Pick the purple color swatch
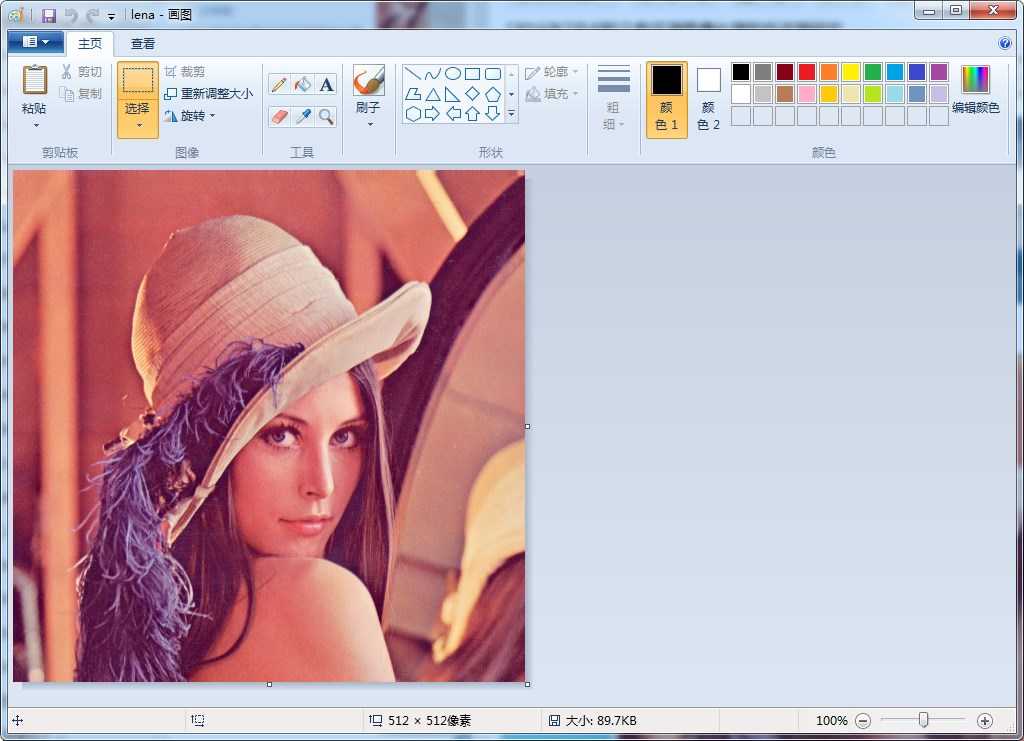Screen dimensions: 1024x741 [x=939, y=72]
